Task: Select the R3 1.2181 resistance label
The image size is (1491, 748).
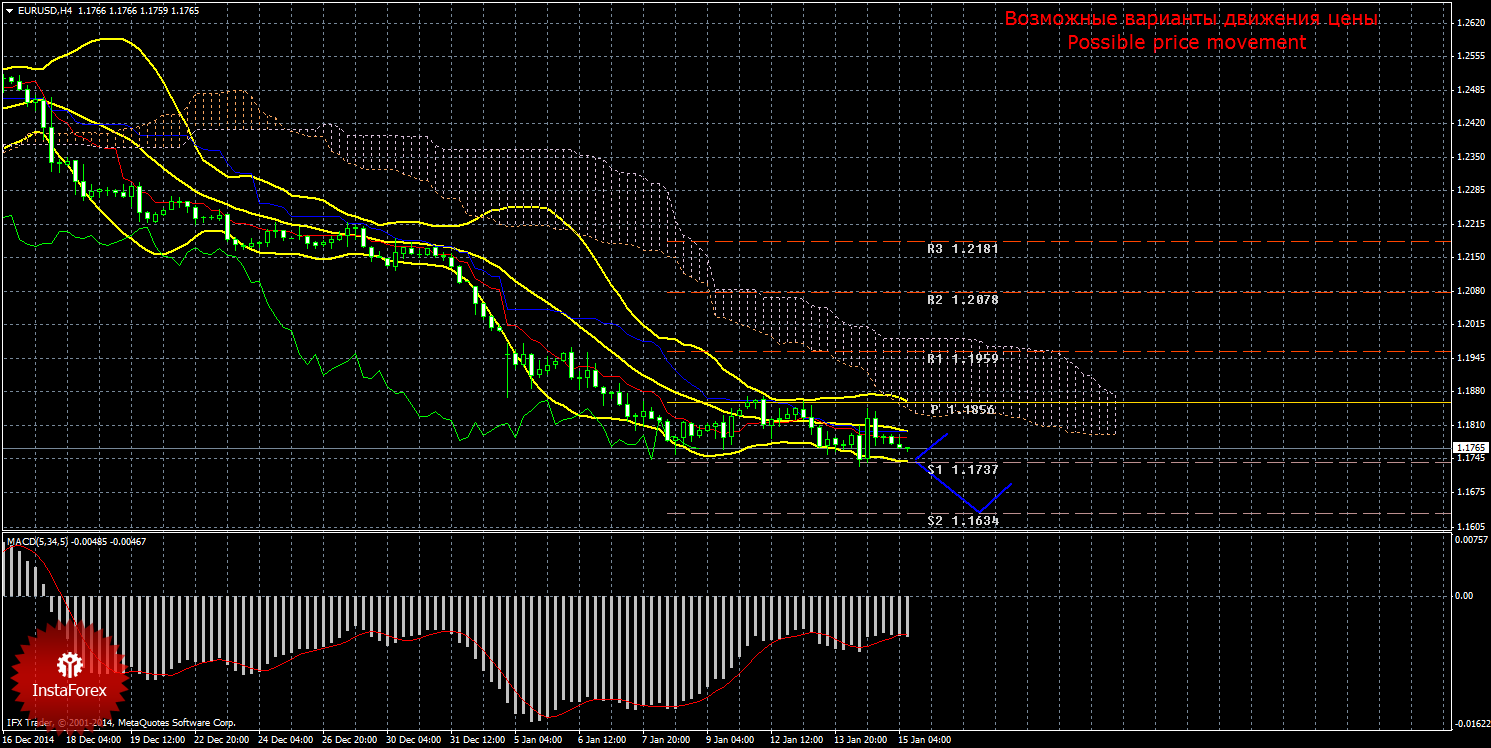Action: point(963,248)
